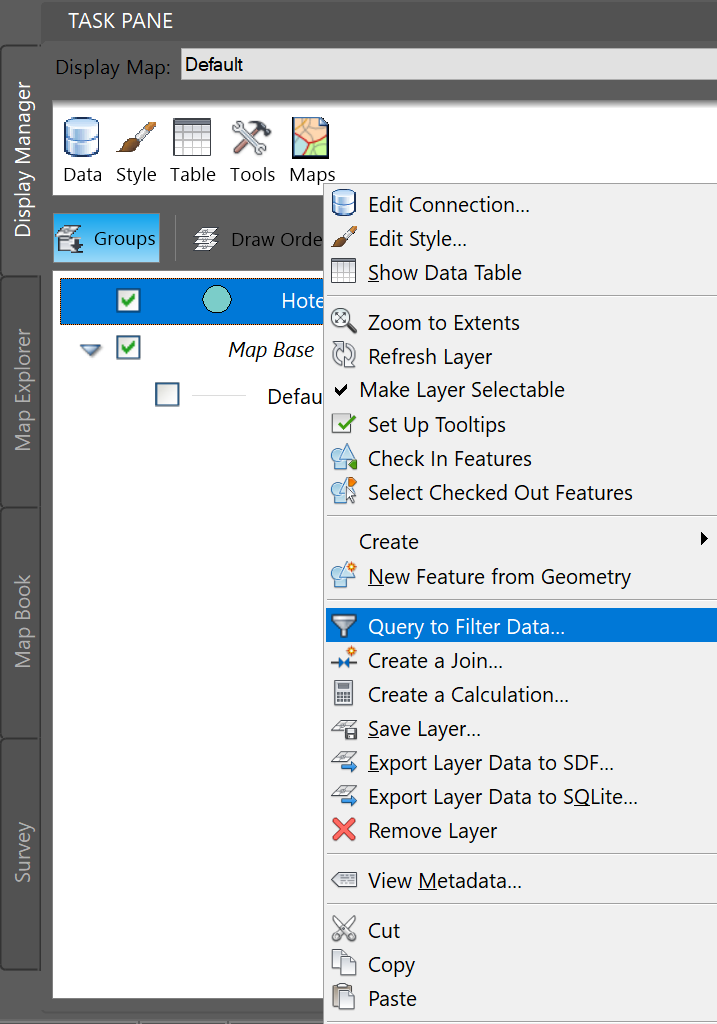Click the View Metadata tag icon
This screenshot has width=717, height=1024.
343,880
